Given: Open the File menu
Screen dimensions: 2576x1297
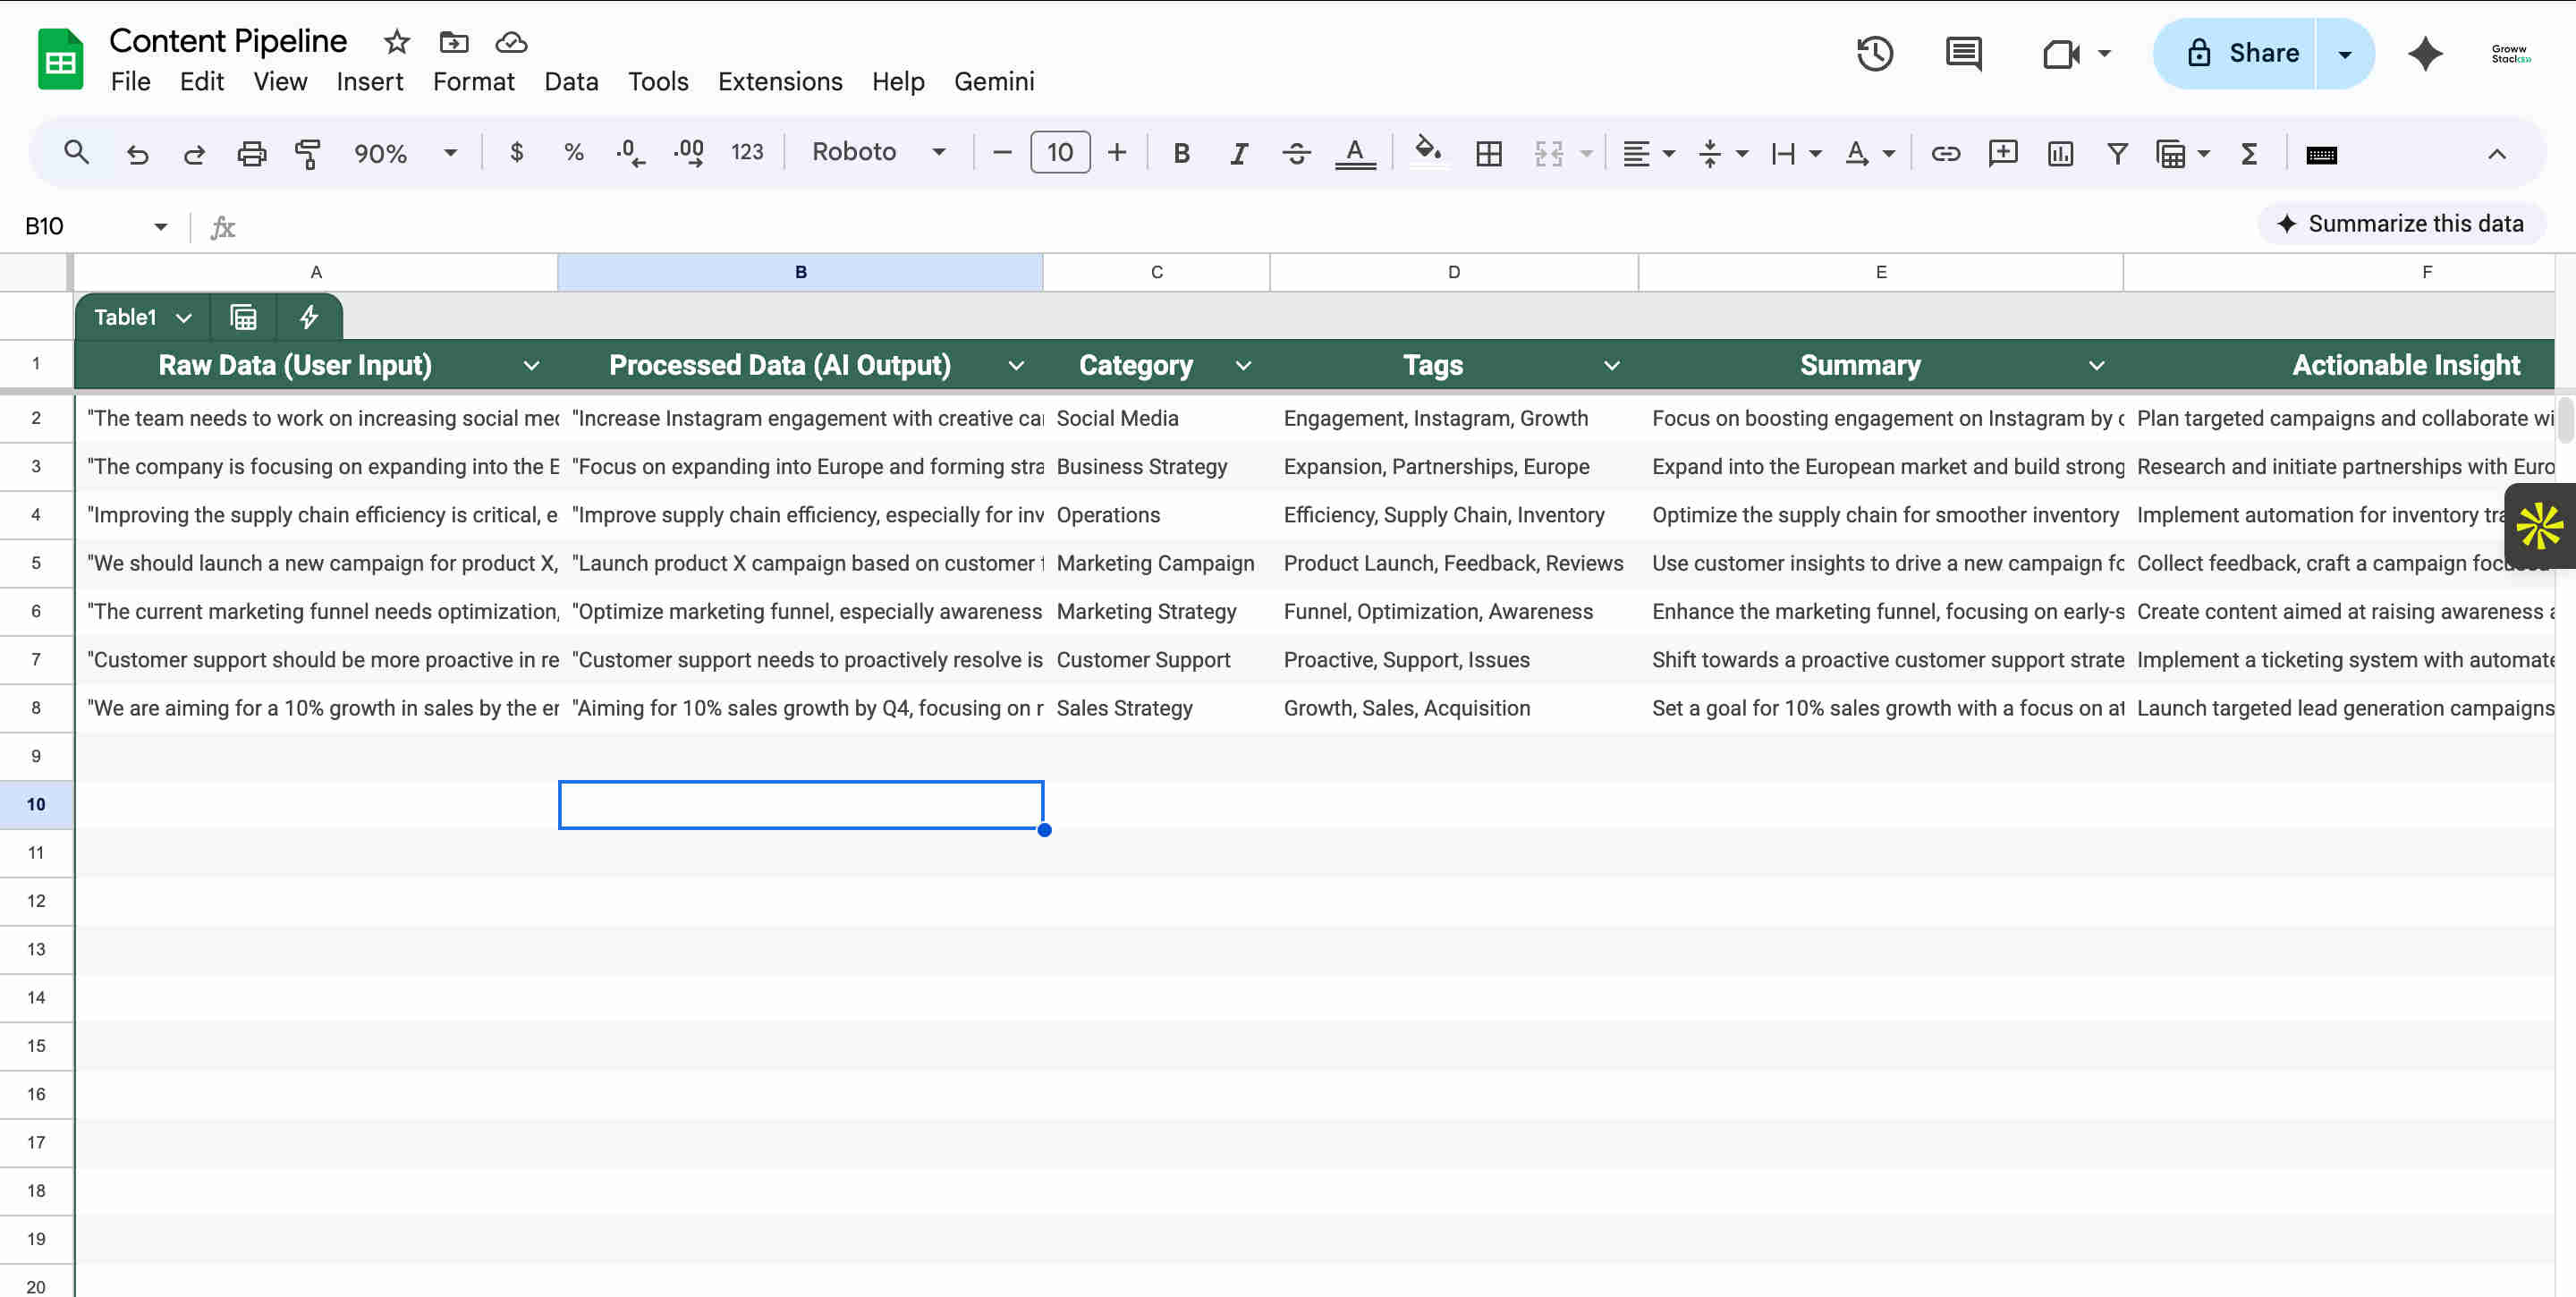Looking at the screenshot, I should click(x=130, y=81).
